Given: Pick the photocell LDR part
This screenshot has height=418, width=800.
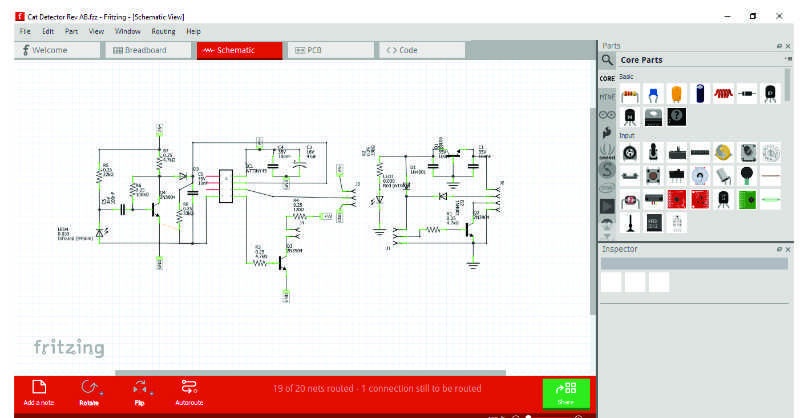Looking at the screenshot, I should [x=630, y=200].
